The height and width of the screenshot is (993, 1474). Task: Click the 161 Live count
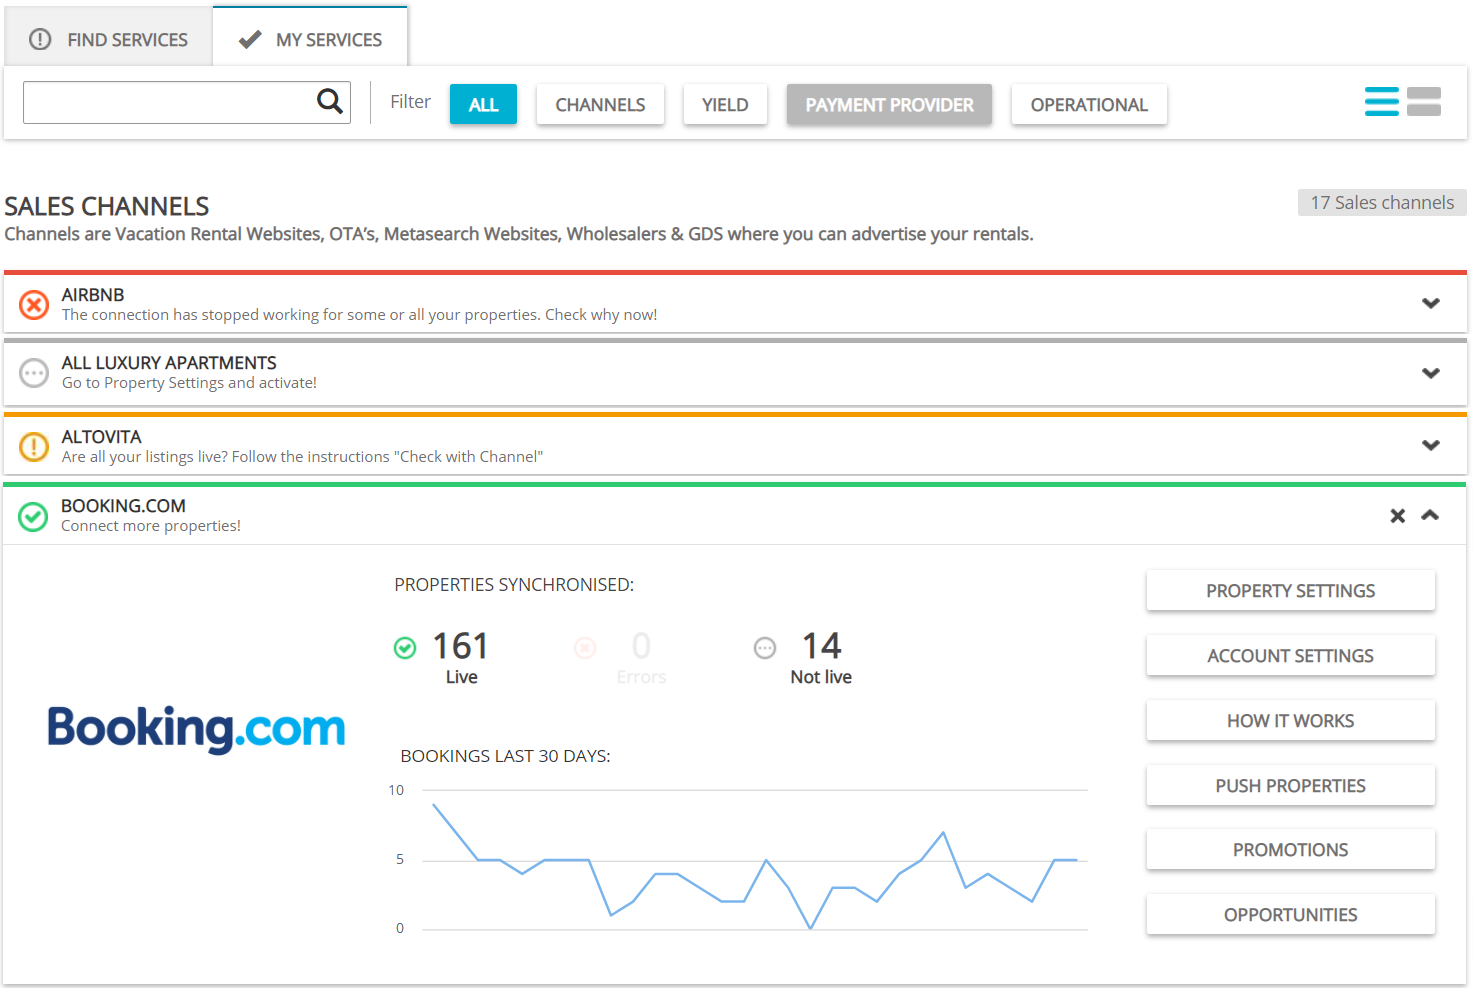(460, 646)
